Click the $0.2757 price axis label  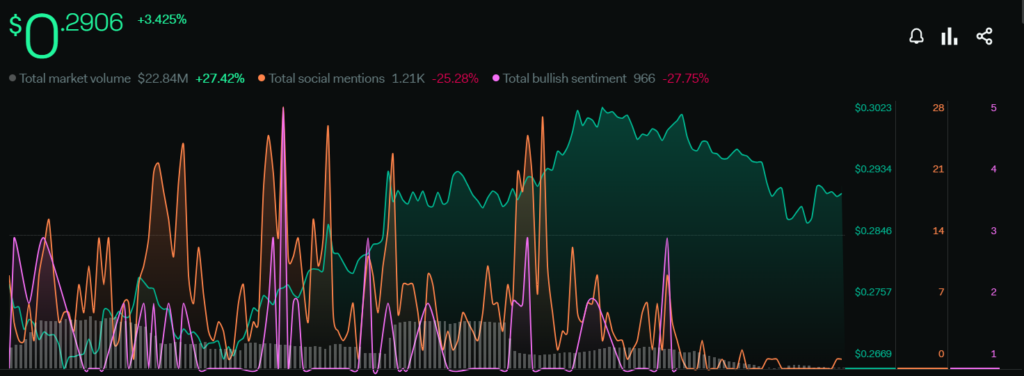(x=873, y=292)
